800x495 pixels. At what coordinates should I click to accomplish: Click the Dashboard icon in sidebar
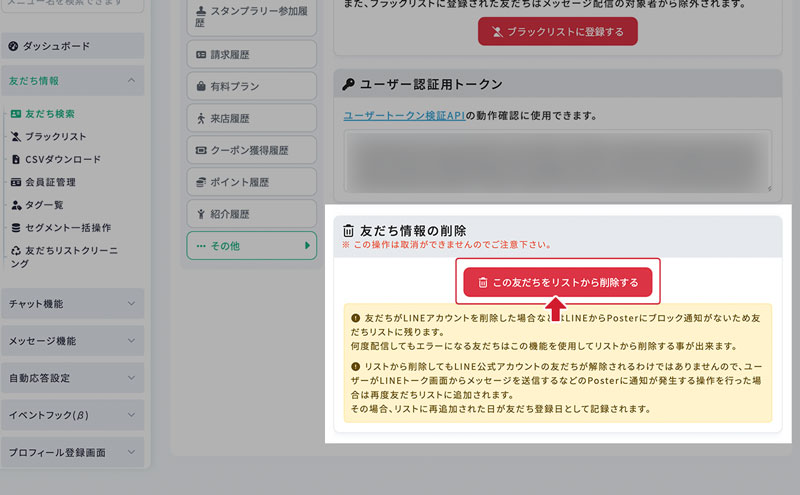13,47
